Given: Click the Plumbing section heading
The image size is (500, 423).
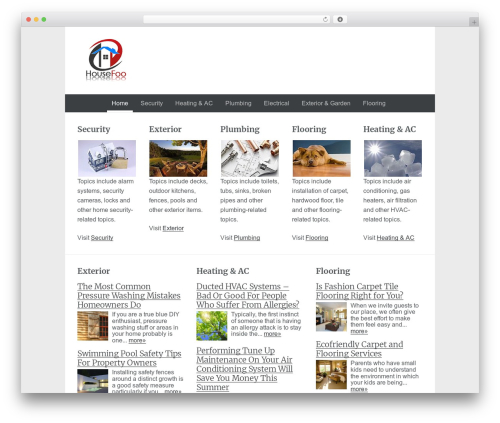Looking at the screenshot, I should pyautogui.click(x=240, y=129).
